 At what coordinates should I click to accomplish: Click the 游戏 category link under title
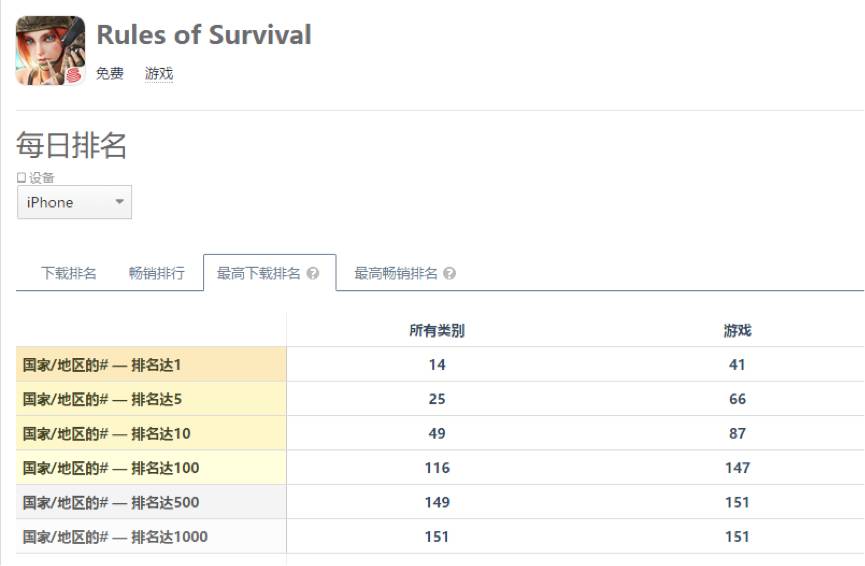tap(159, 74)
